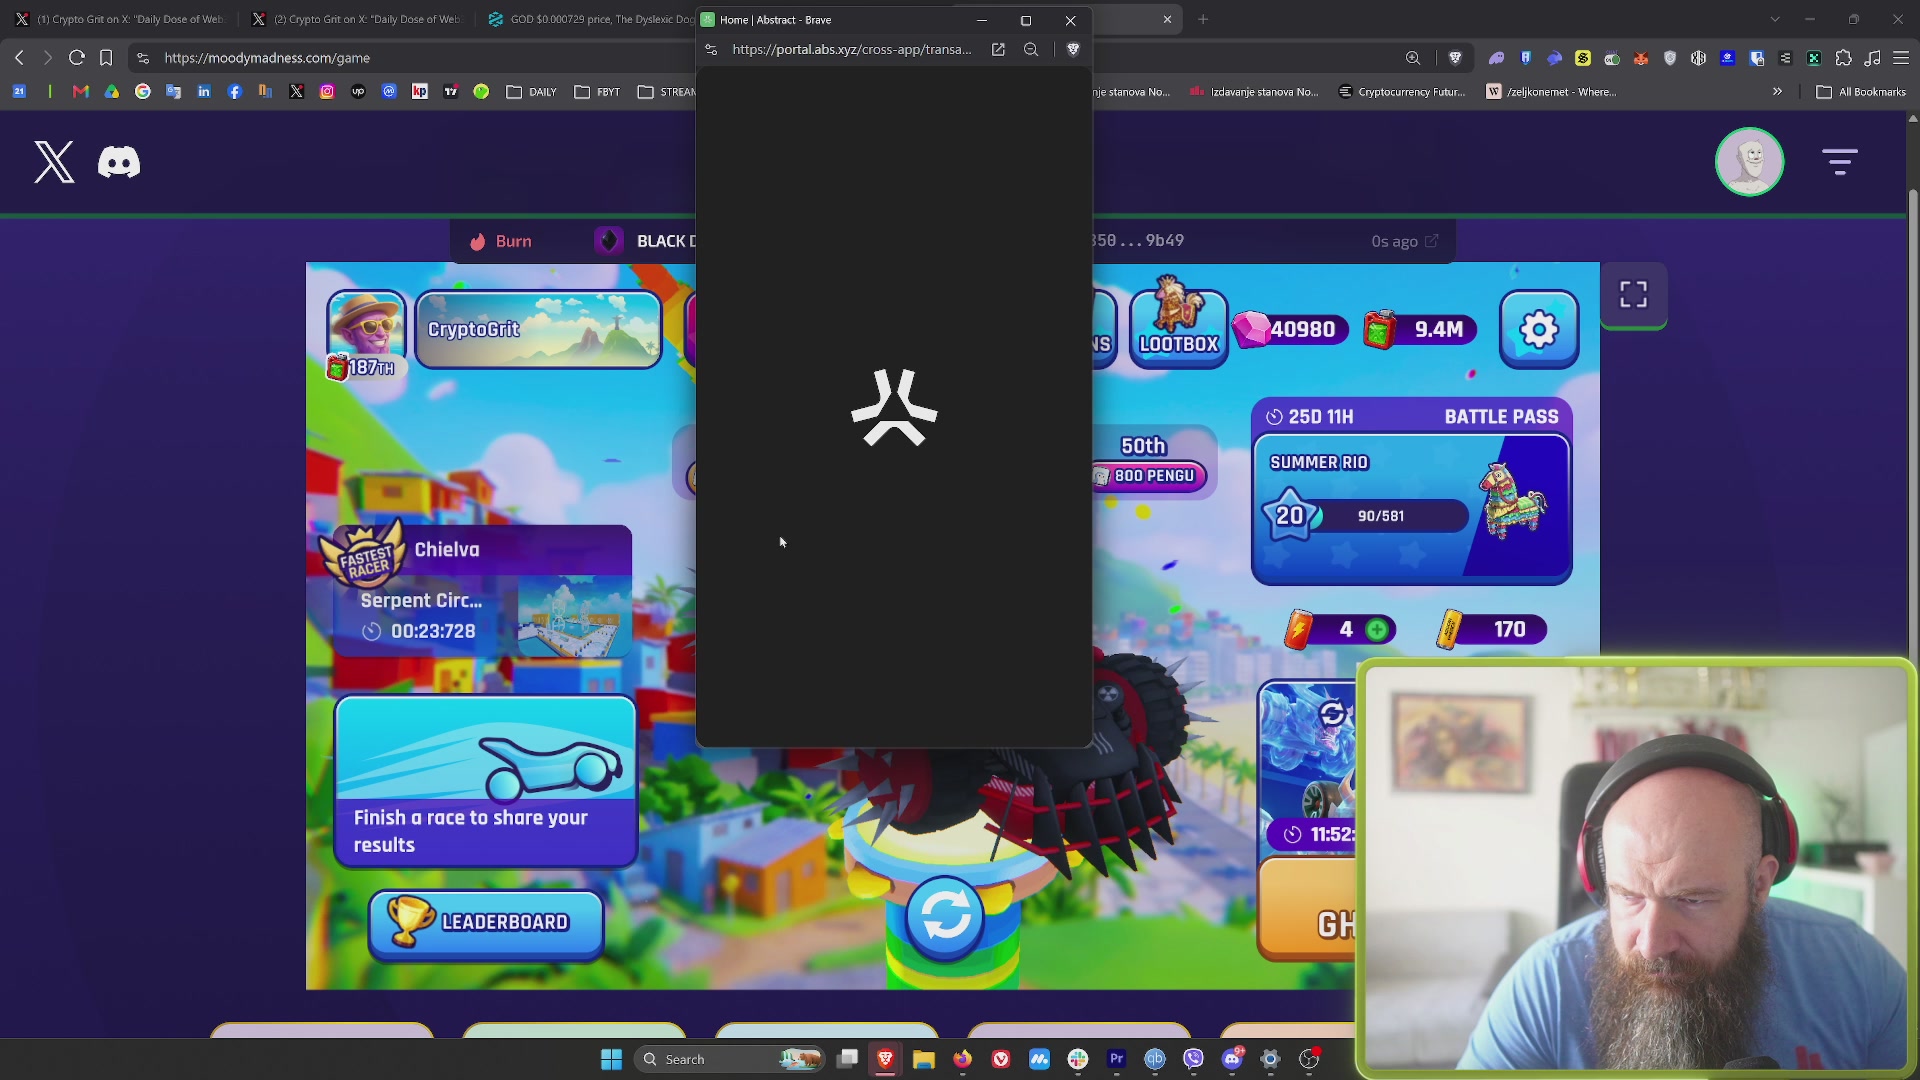Open popup in tab icon
This screenshot has width=1920, height=1080.
tap(998, 49)
